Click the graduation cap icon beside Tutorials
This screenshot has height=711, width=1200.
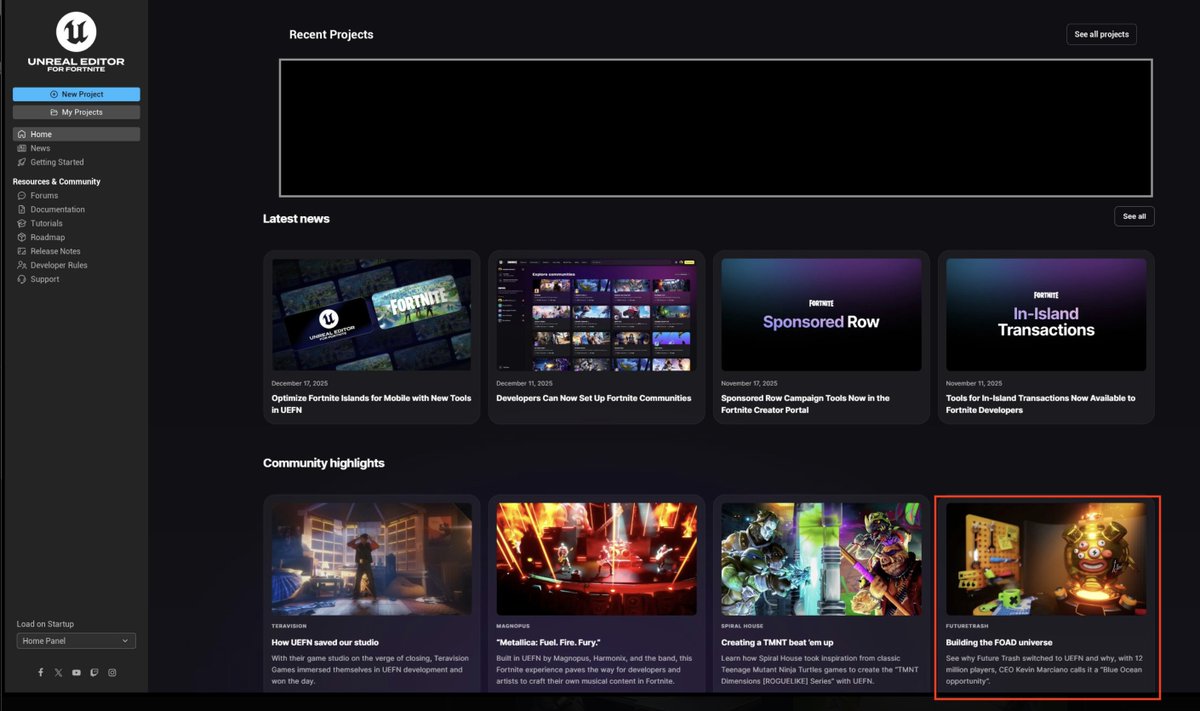click(x=22, y=224)
